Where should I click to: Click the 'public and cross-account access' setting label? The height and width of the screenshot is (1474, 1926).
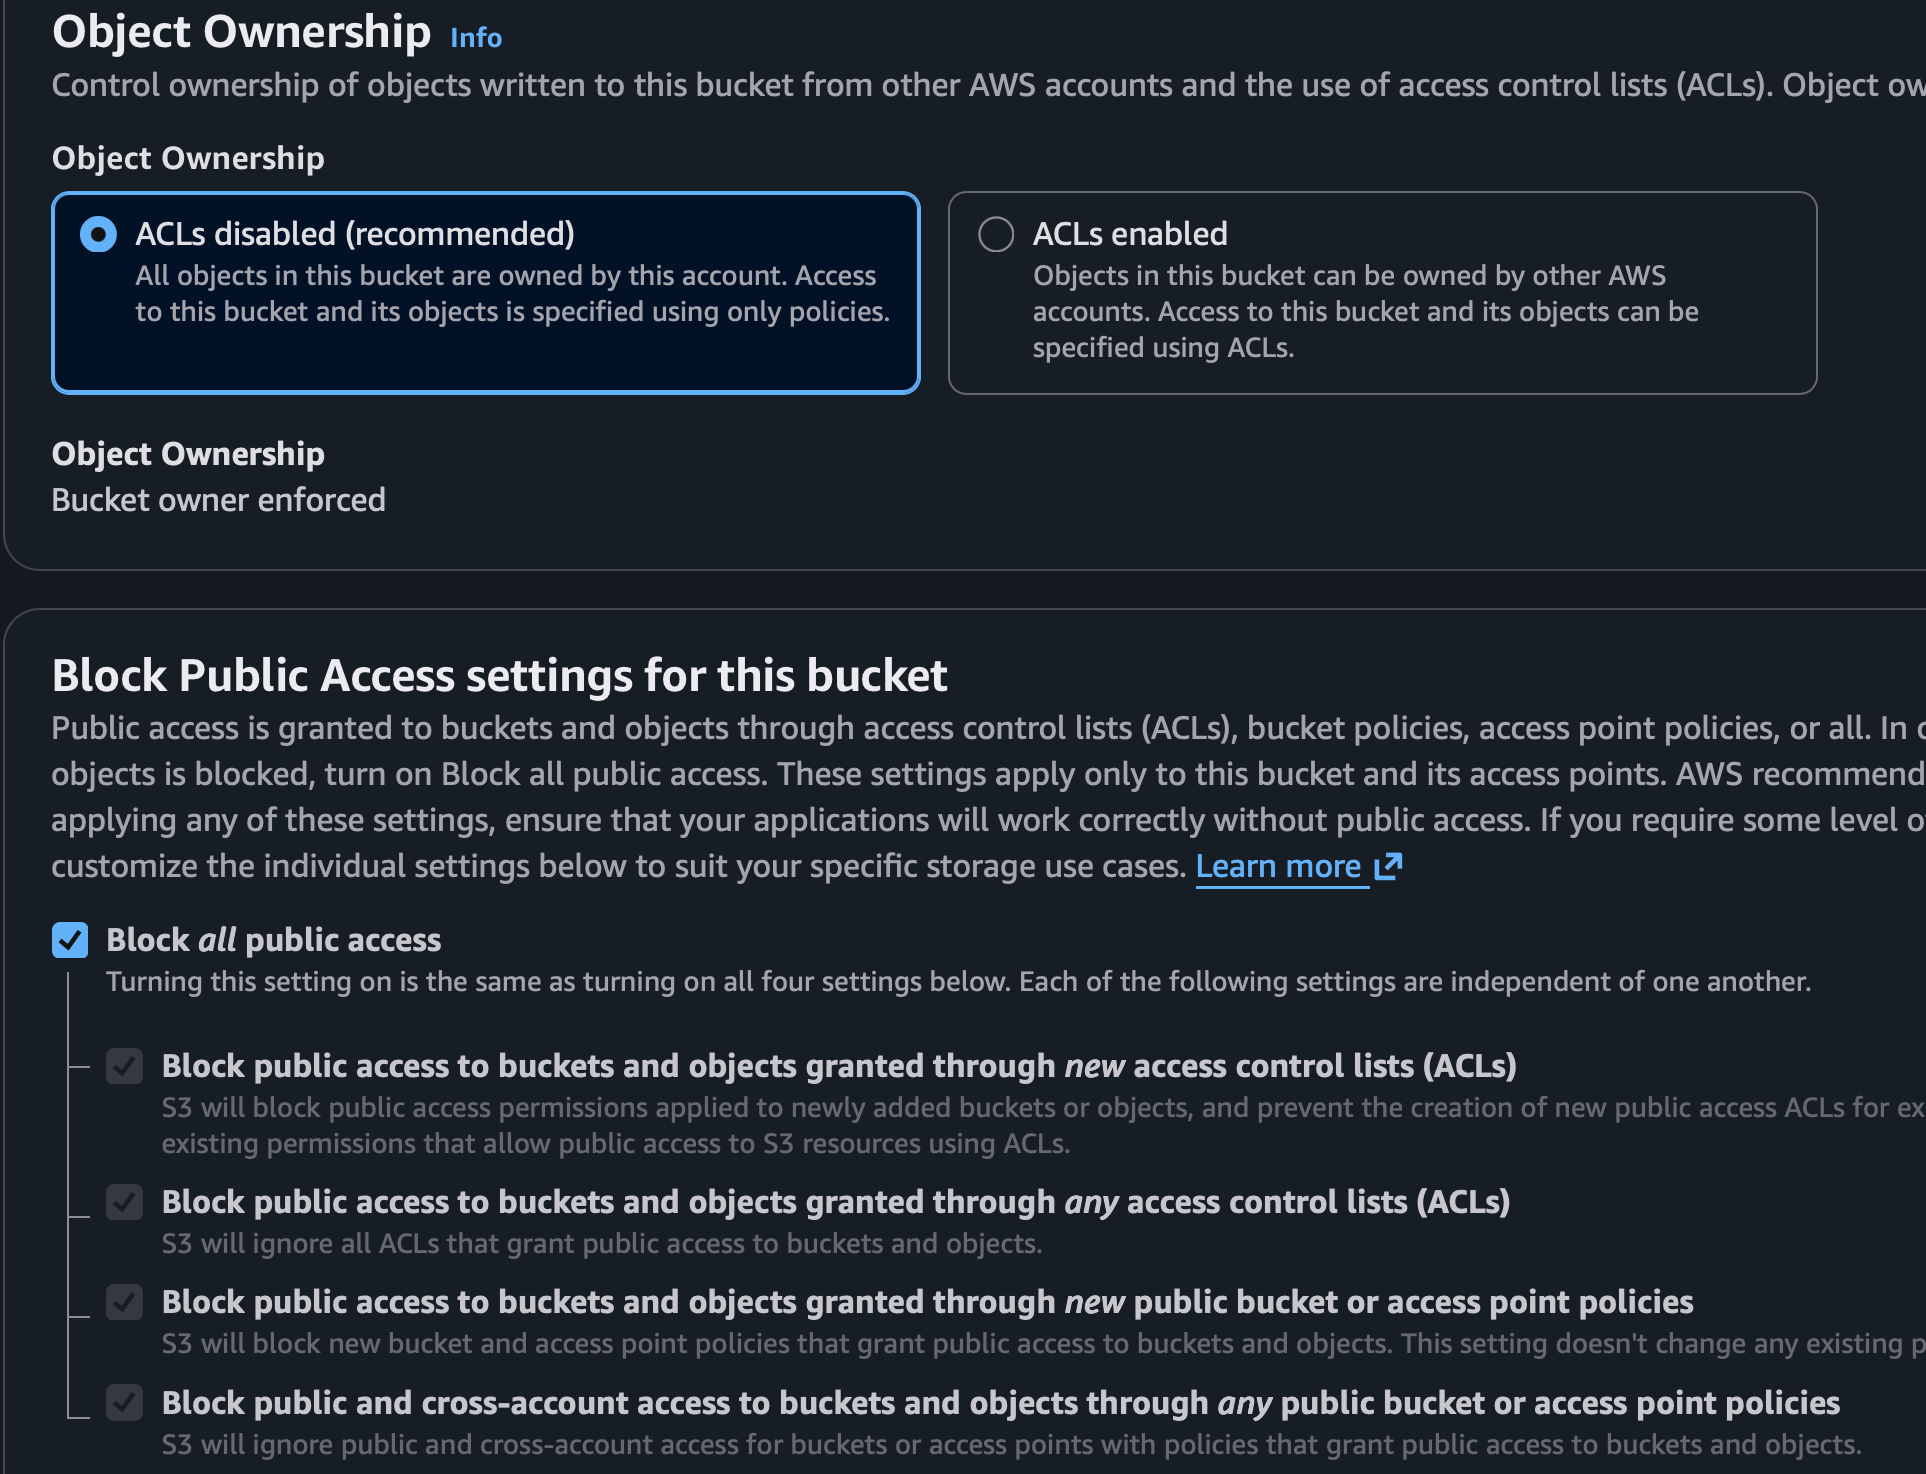[1000, 1403]
